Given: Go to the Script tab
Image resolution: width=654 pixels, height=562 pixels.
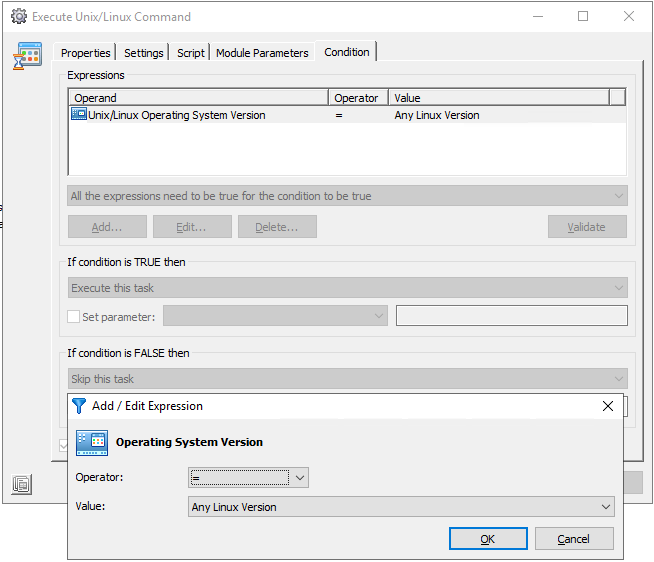Looking at the screenshot, I should pos(190,53).
